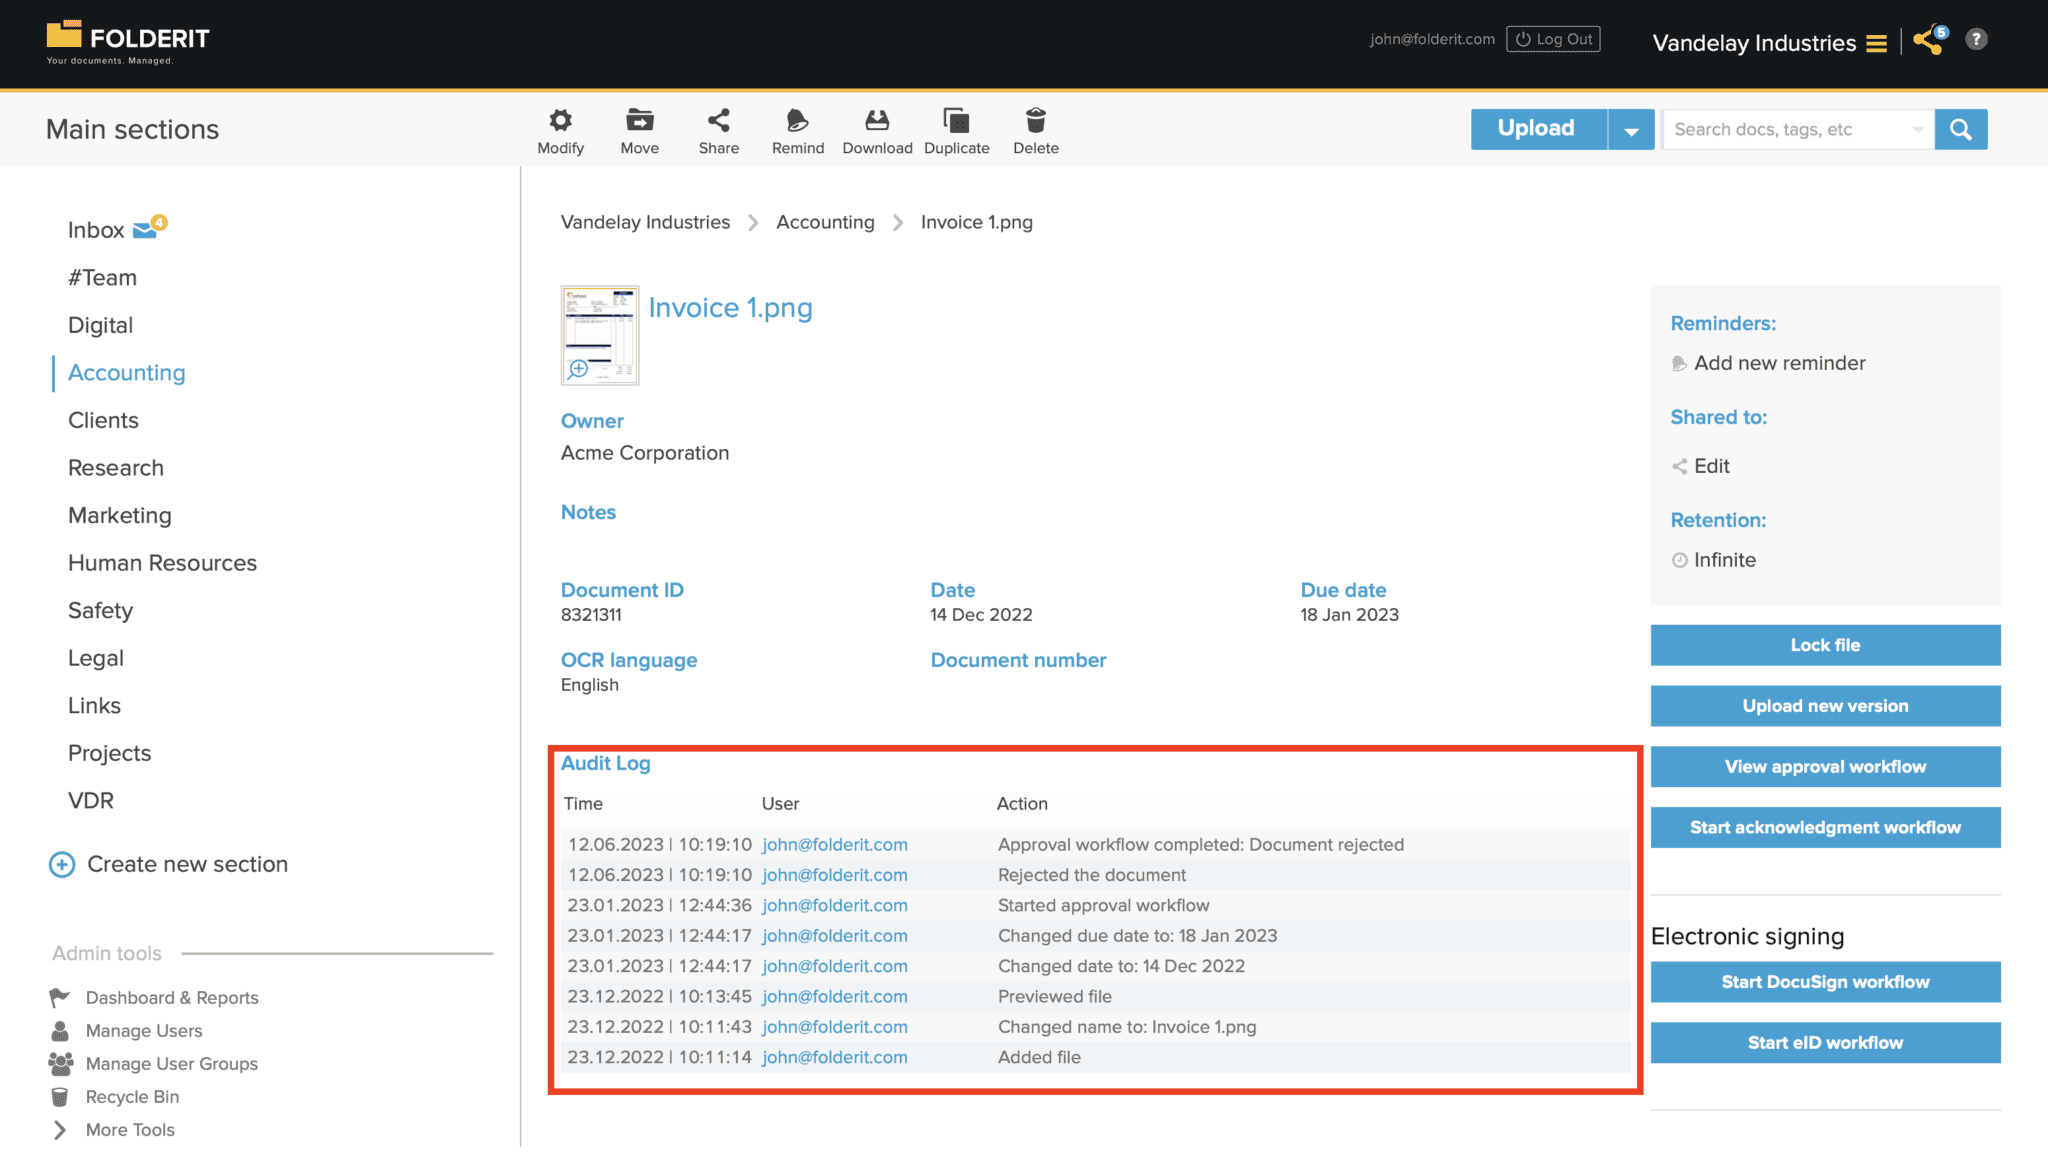Open Dashboard & Reports flag icon
The image size is (2048, 1161).
pos(60,997)
